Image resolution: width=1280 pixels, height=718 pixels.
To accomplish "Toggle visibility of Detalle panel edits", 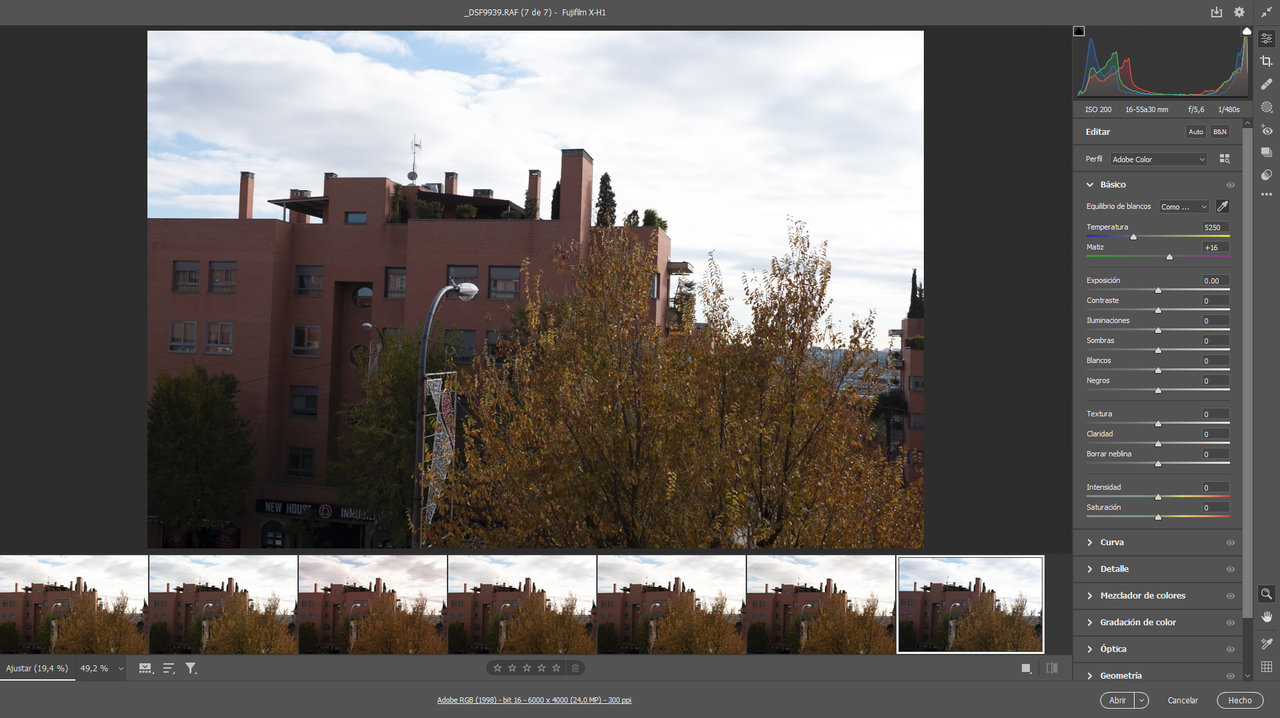I will coord(1230,569).
